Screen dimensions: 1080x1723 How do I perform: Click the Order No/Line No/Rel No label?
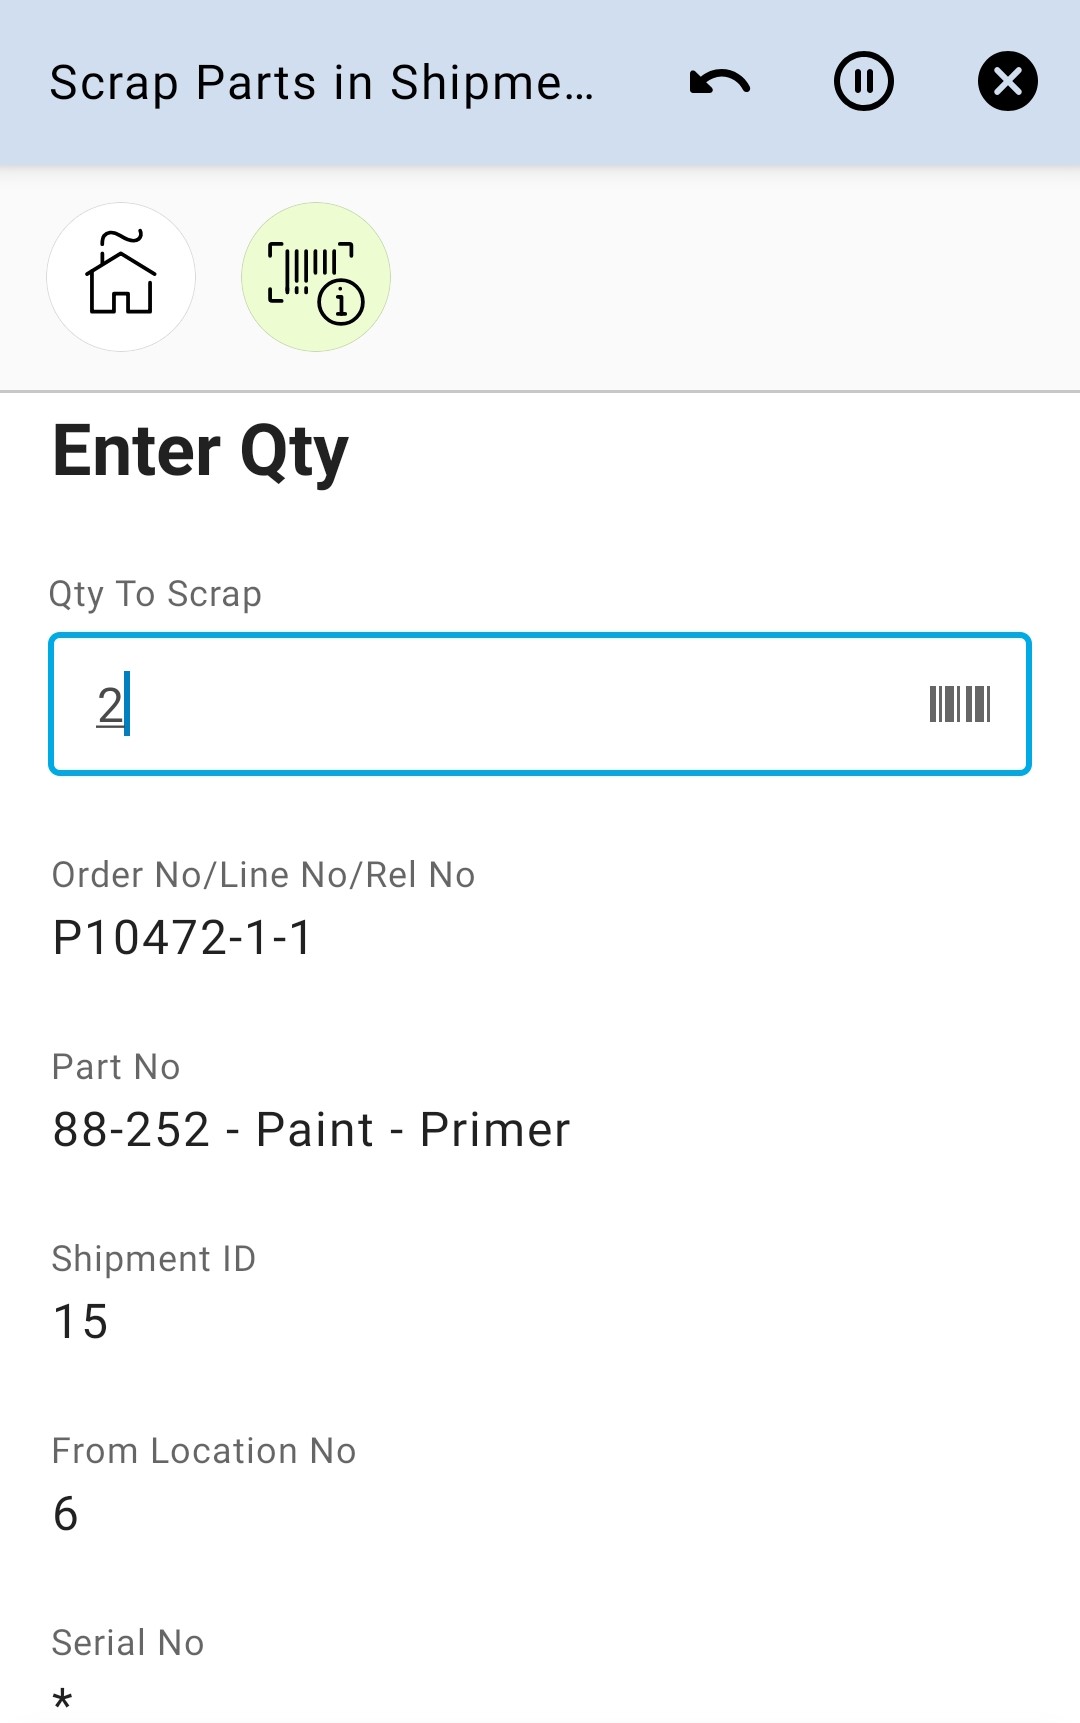click(263, 875)
